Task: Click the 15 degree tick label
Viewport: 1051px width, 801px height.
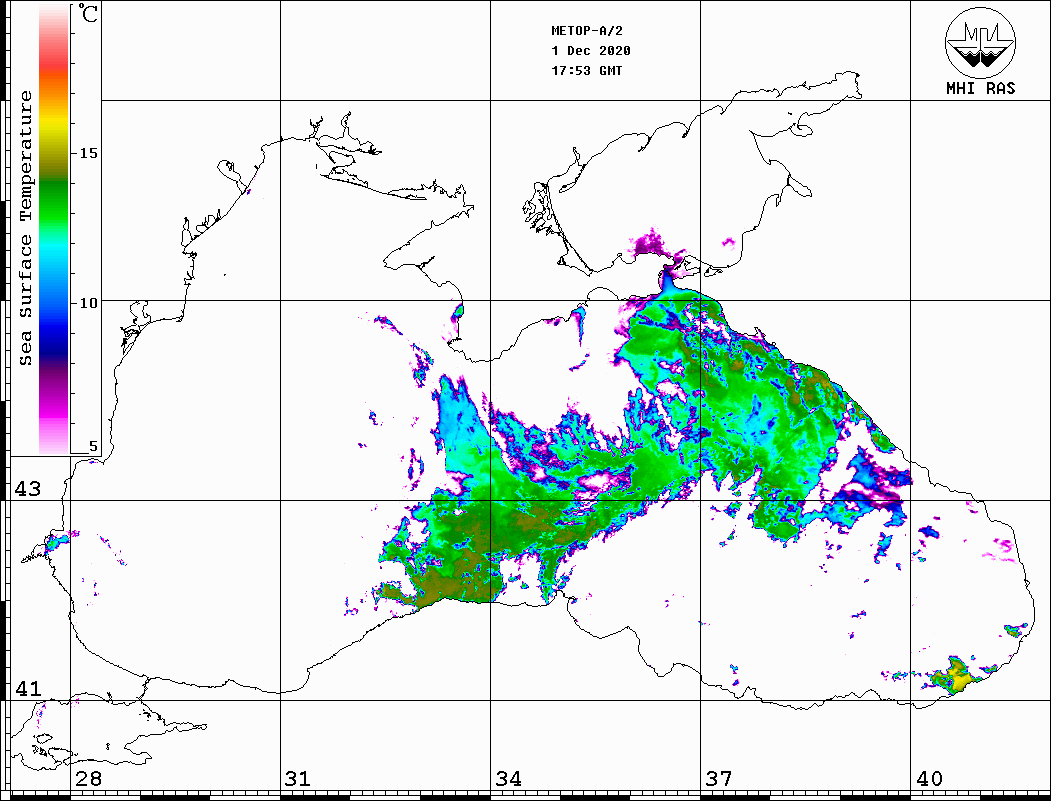Action: 88,153
